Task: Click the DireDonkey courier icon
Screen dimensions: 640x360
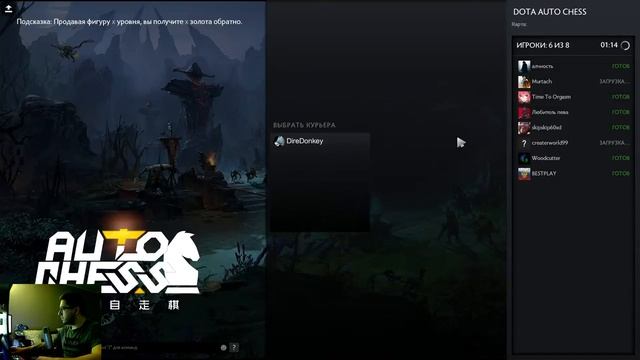Action: [279, 141]
